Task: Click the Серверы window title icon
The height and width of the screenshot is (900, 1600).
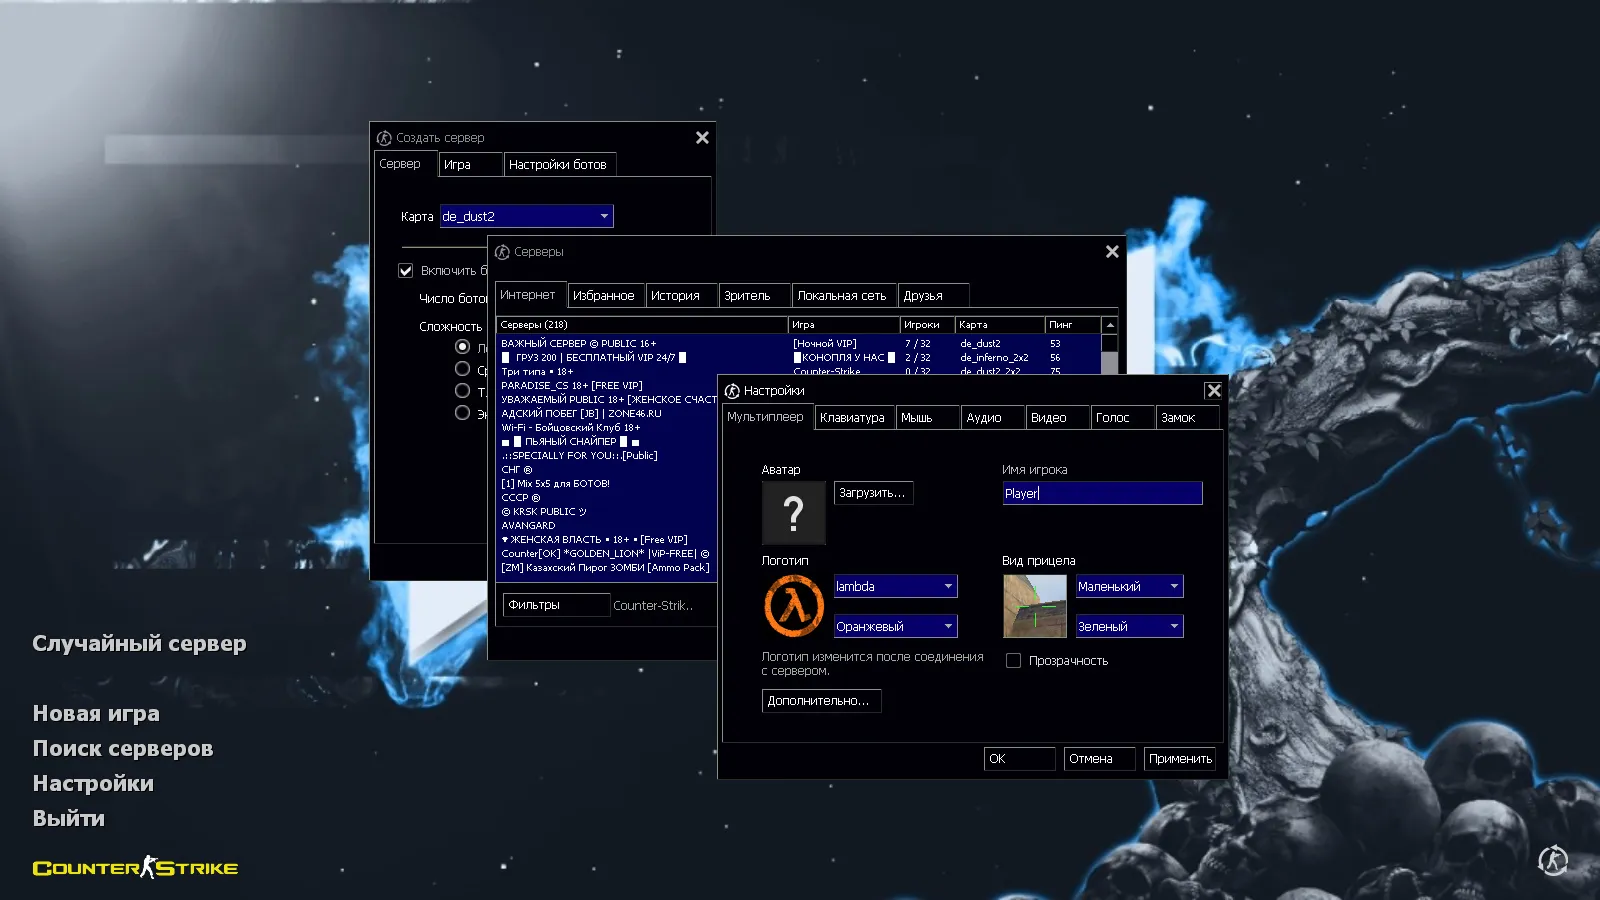Action: click(502, 252)
